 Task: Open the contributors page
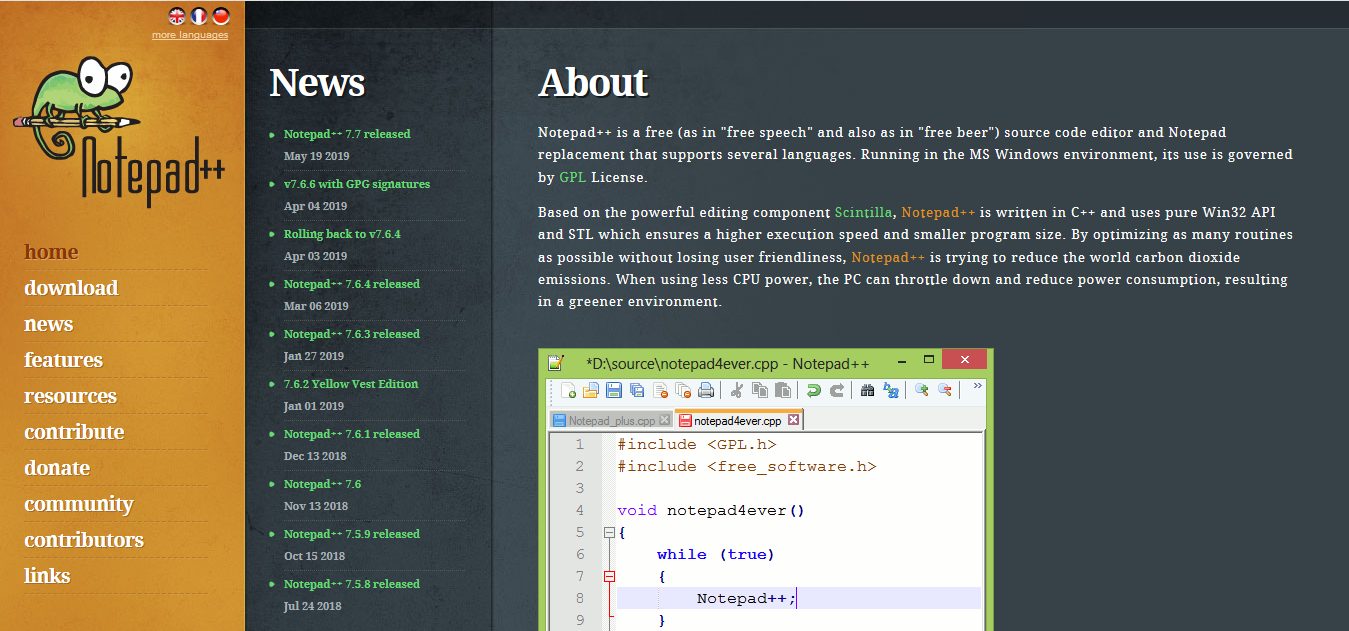(x=84, y=540)
